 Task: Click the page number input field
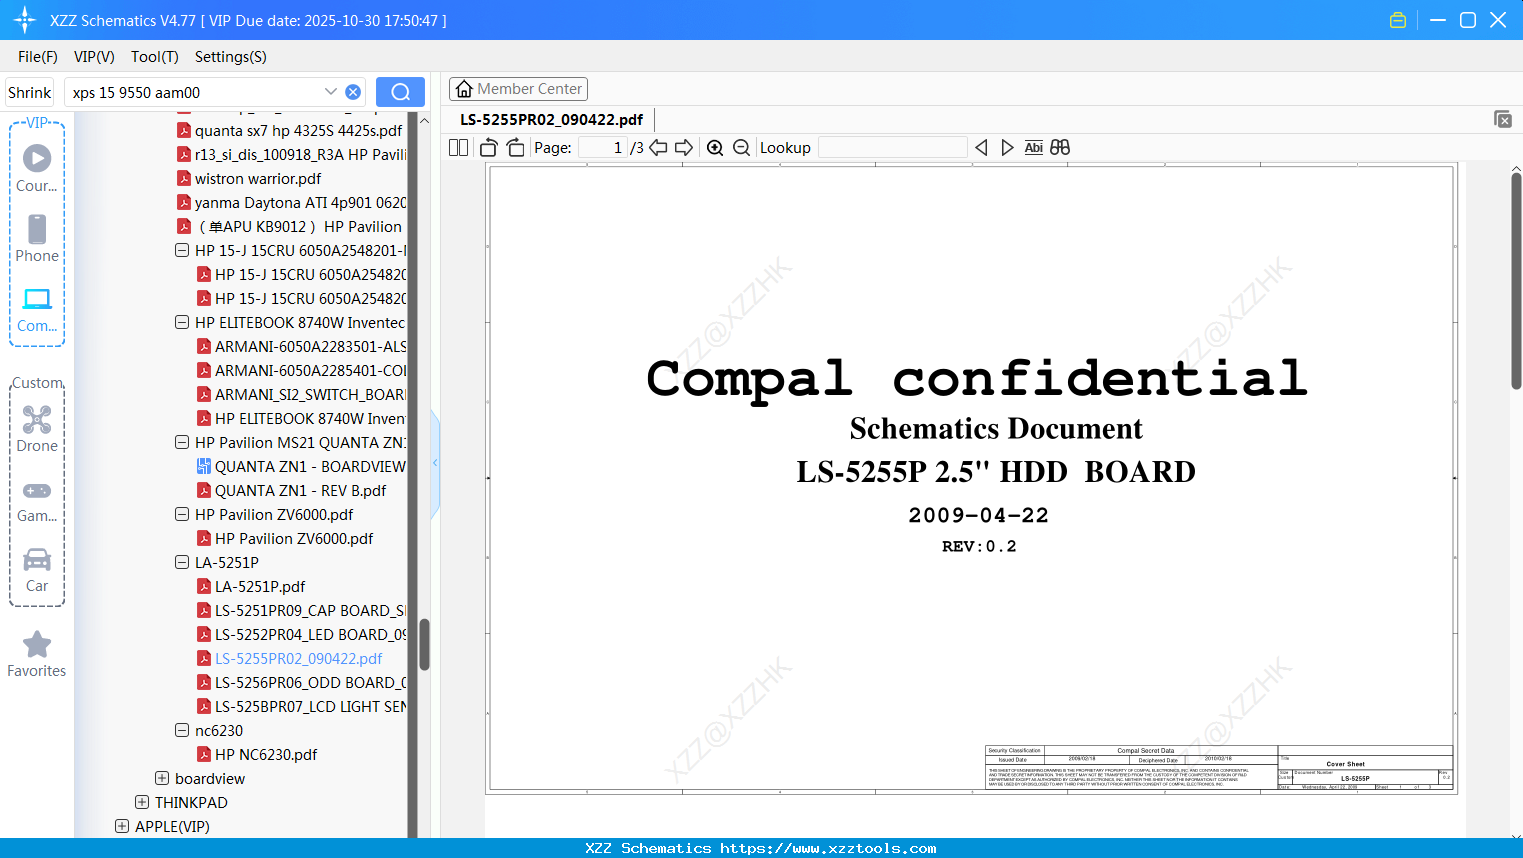pyautogui.click(x=603, y=147)
